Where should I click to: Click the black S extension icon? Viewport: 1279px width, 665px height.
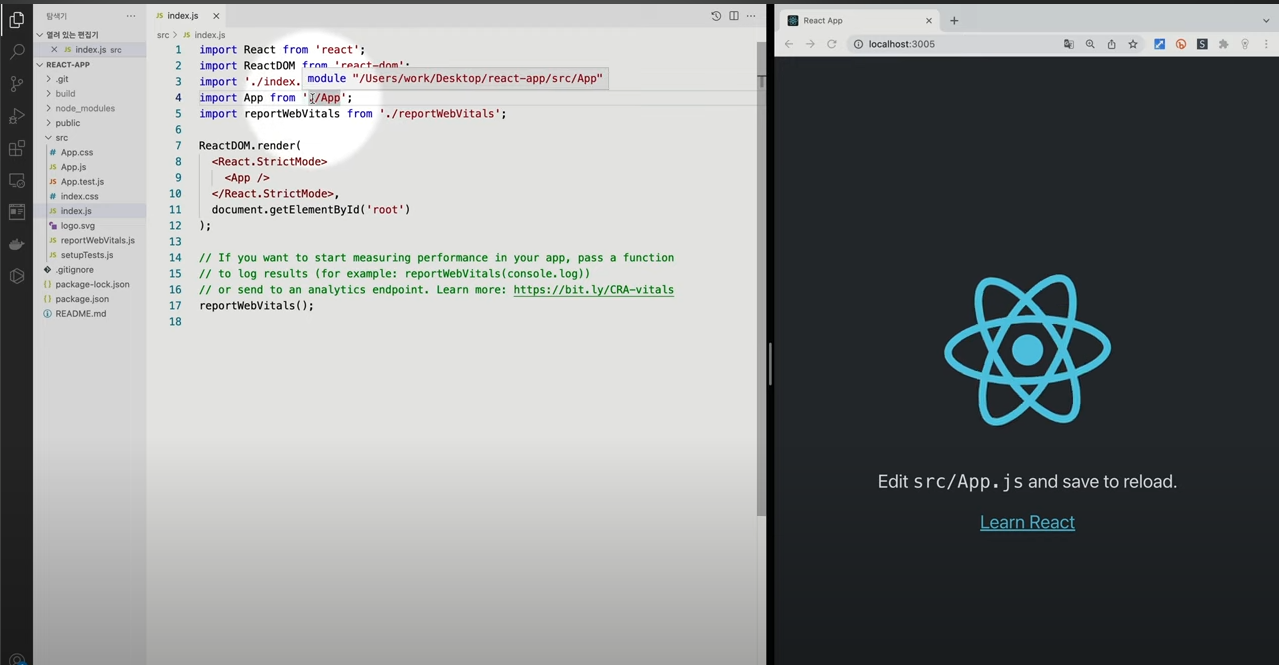[1202, 44]
